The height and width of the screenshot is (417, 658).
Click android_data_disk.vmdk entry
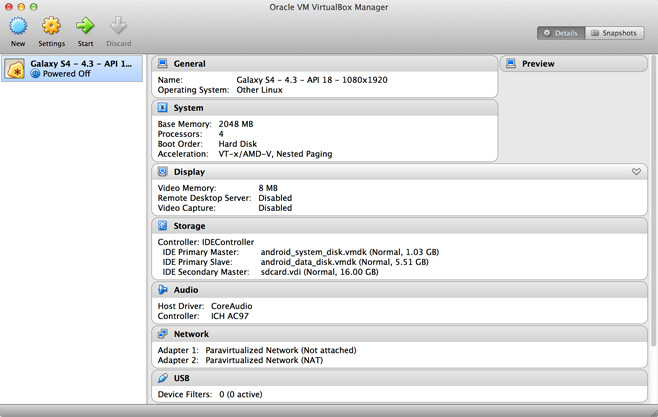(345, 262)
